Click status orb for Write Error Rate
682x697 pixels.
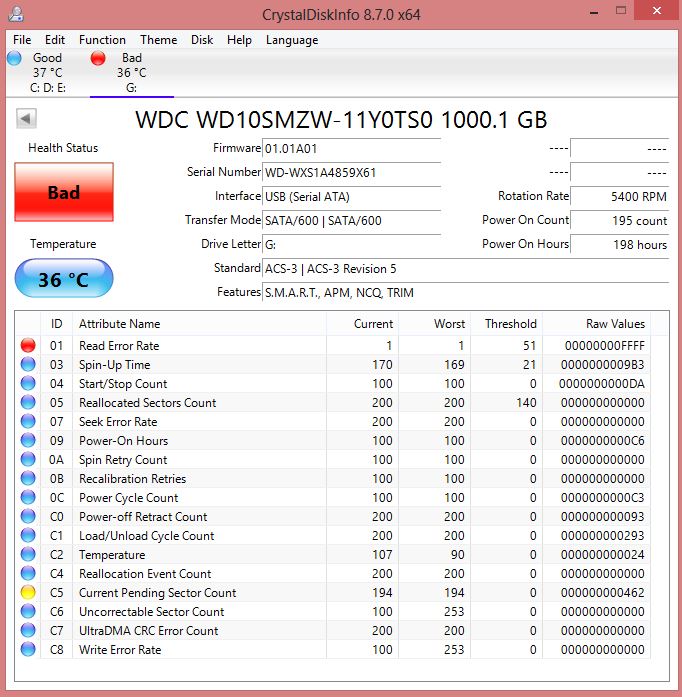[28, 649]
